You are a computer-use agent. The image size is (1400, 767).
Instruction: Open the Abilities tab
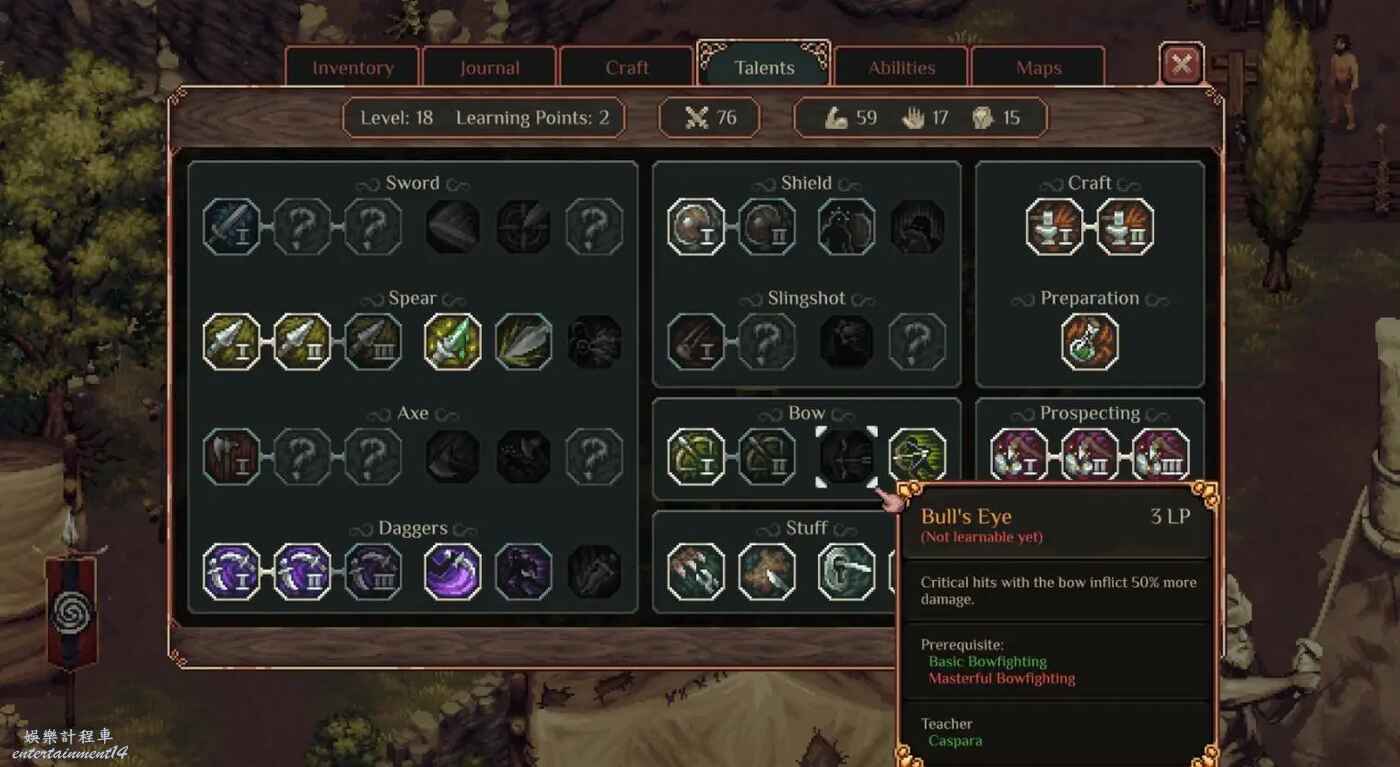902,68
